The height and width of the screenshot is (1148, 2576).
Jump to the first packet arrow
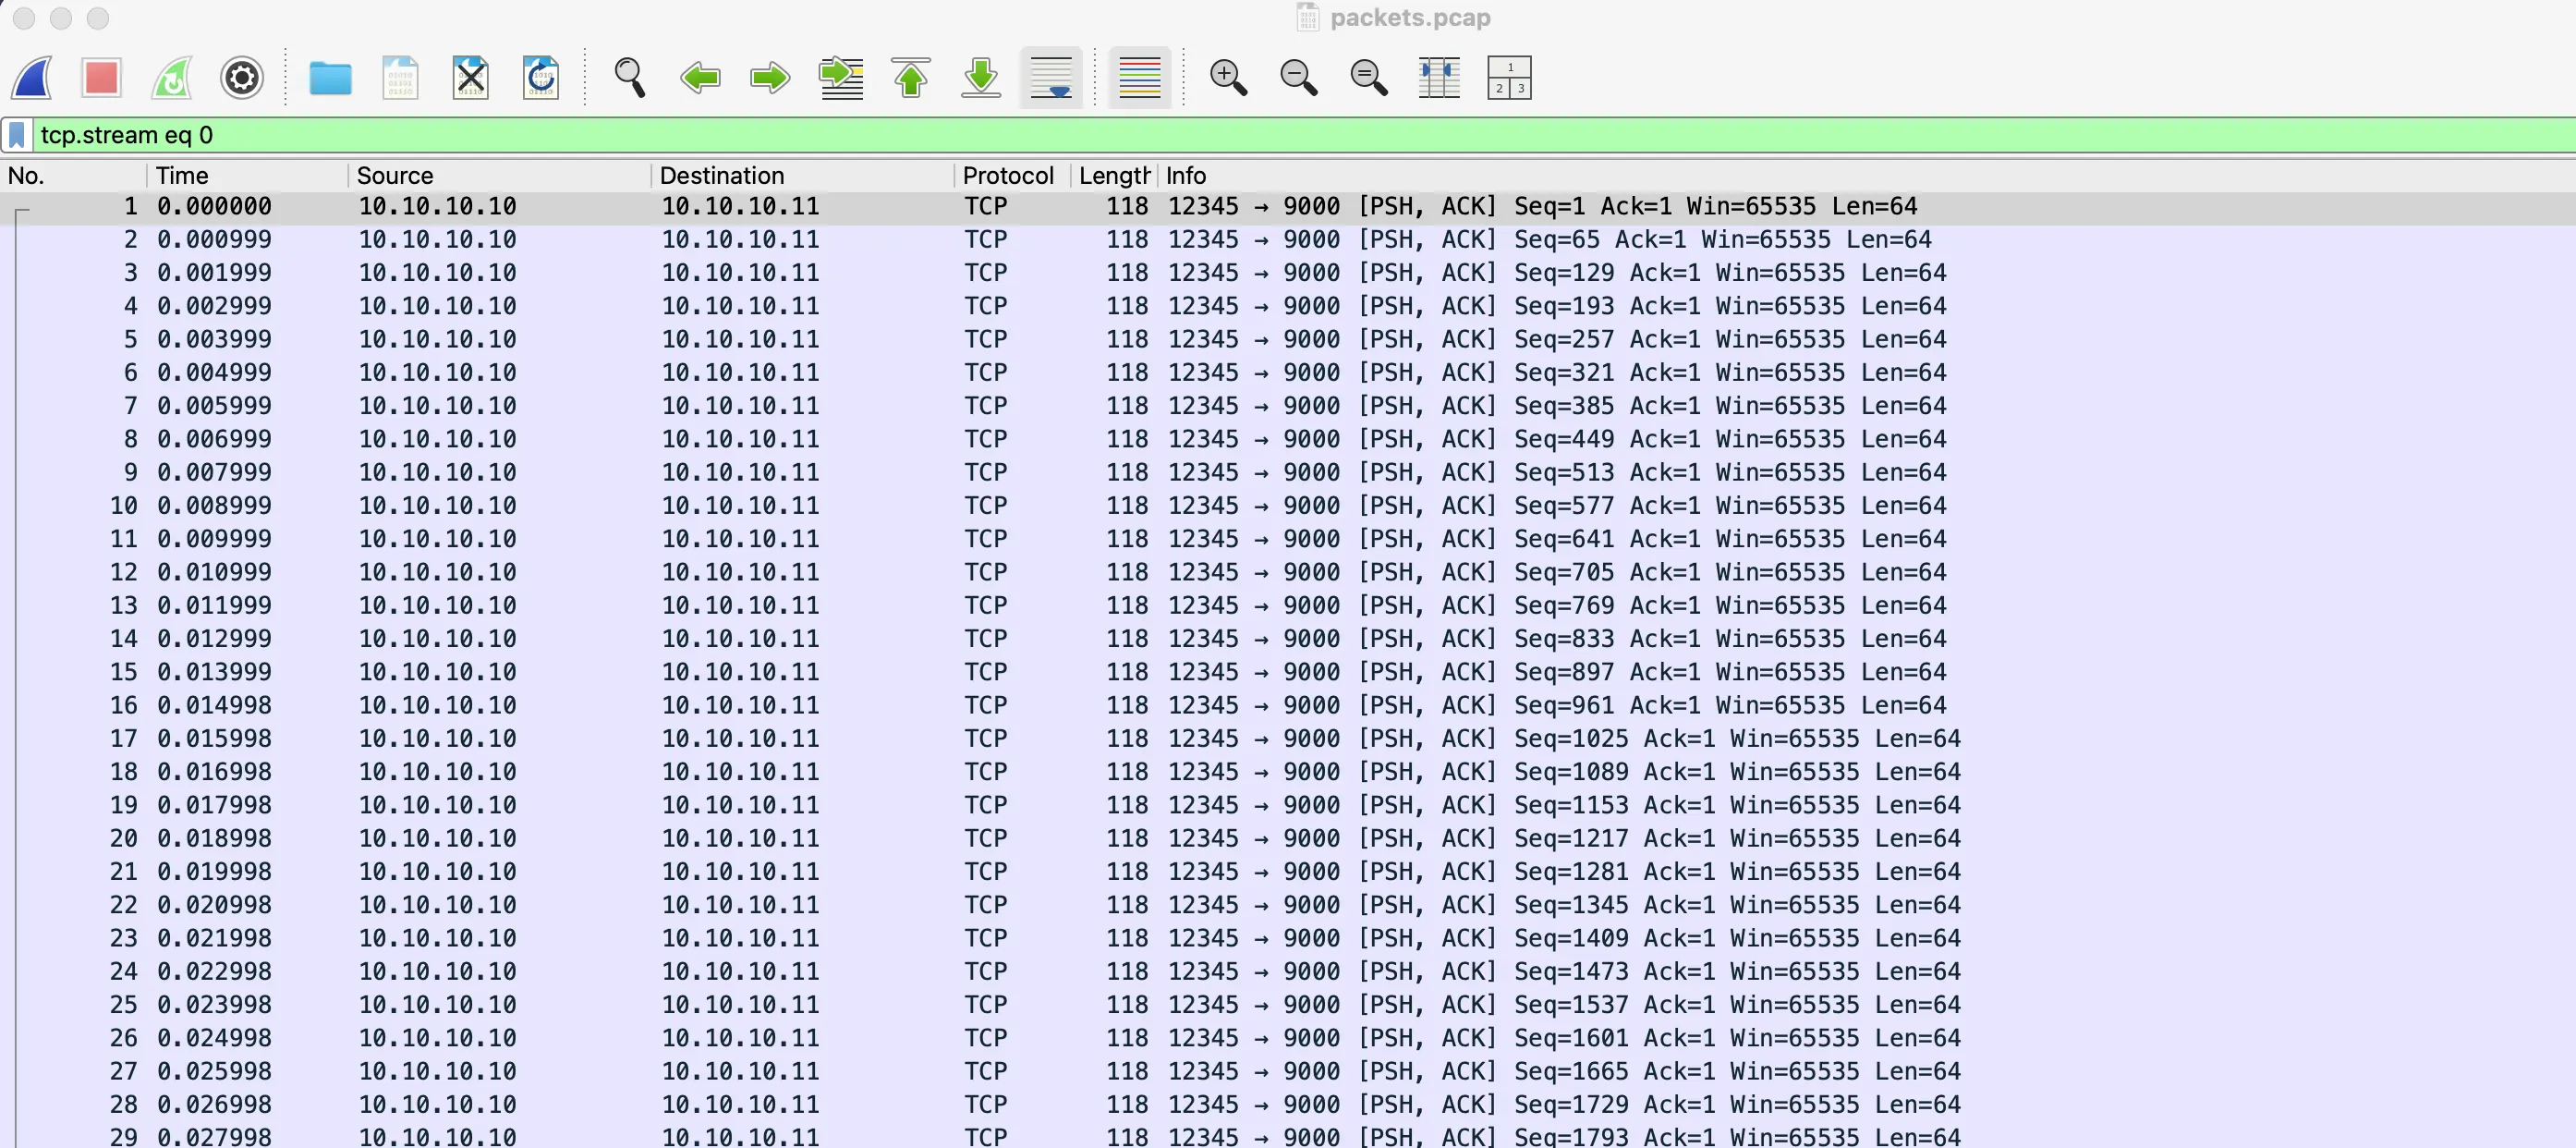pos(911,78)
